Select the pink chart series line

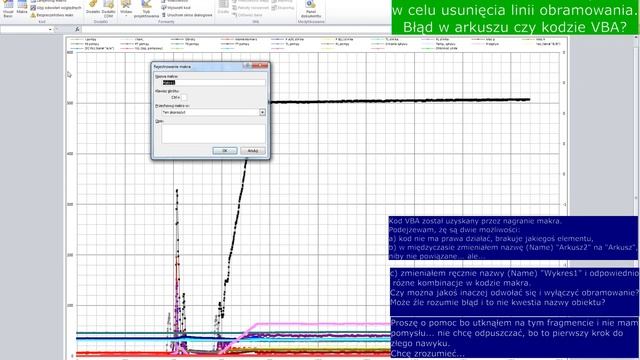click(x=322, y=324)
